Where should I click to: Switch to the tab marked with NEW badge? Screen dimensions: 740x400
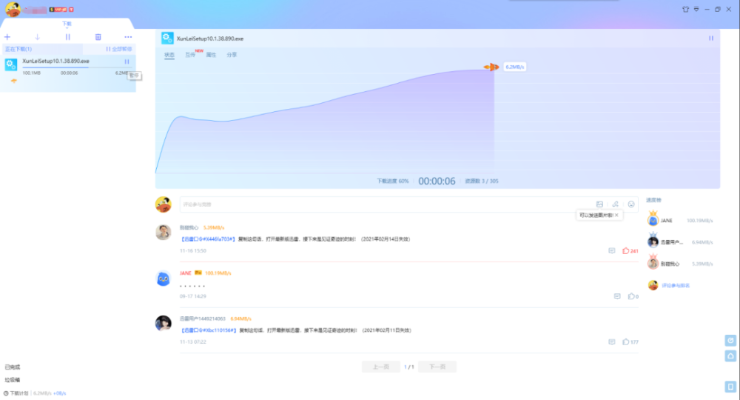pyautogui.click(x=191, y=54)
